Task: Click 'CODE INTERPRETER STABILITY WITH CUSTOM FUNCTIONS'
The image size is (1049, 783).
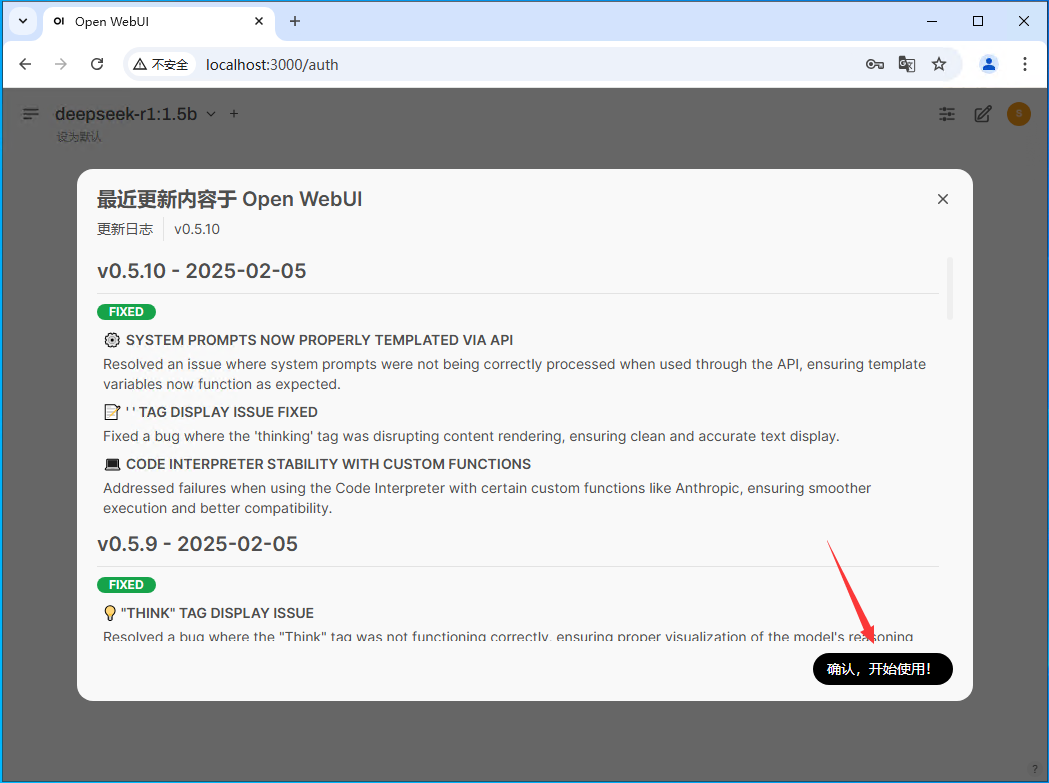Action: (328, 464)
